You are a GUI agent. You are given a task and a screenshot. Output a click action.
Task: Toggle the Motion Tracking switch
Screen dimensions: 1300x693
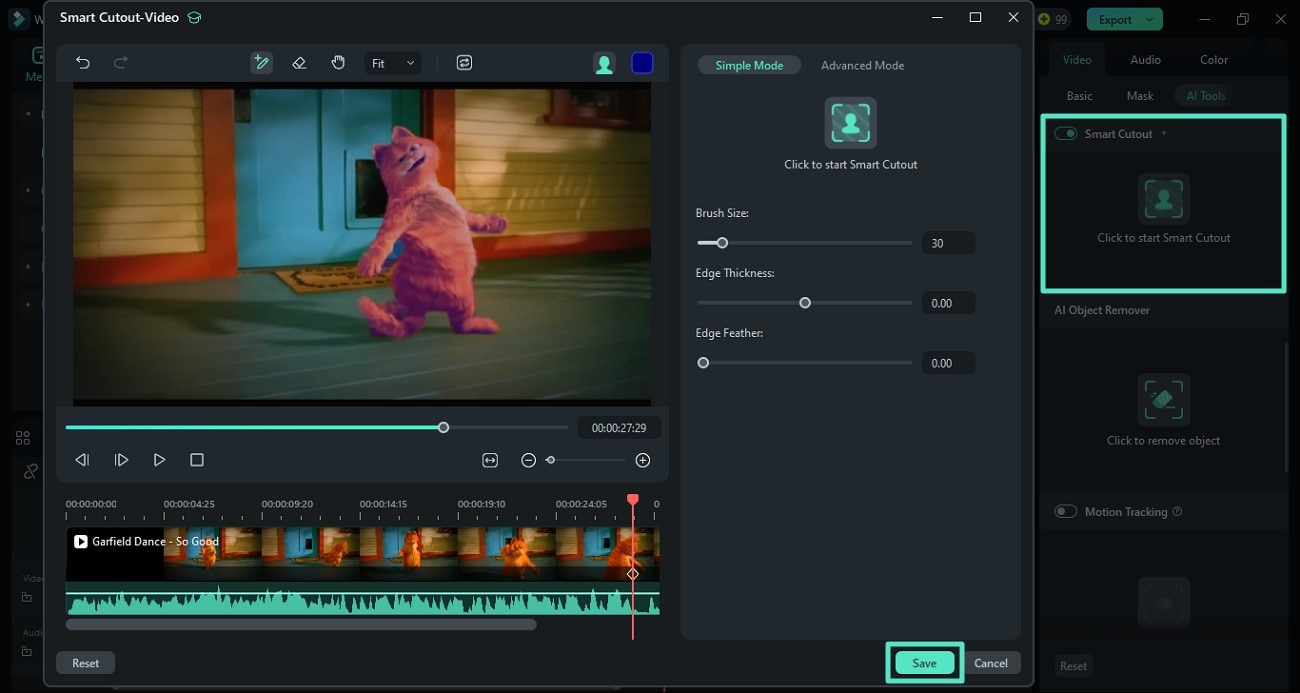1066,512
